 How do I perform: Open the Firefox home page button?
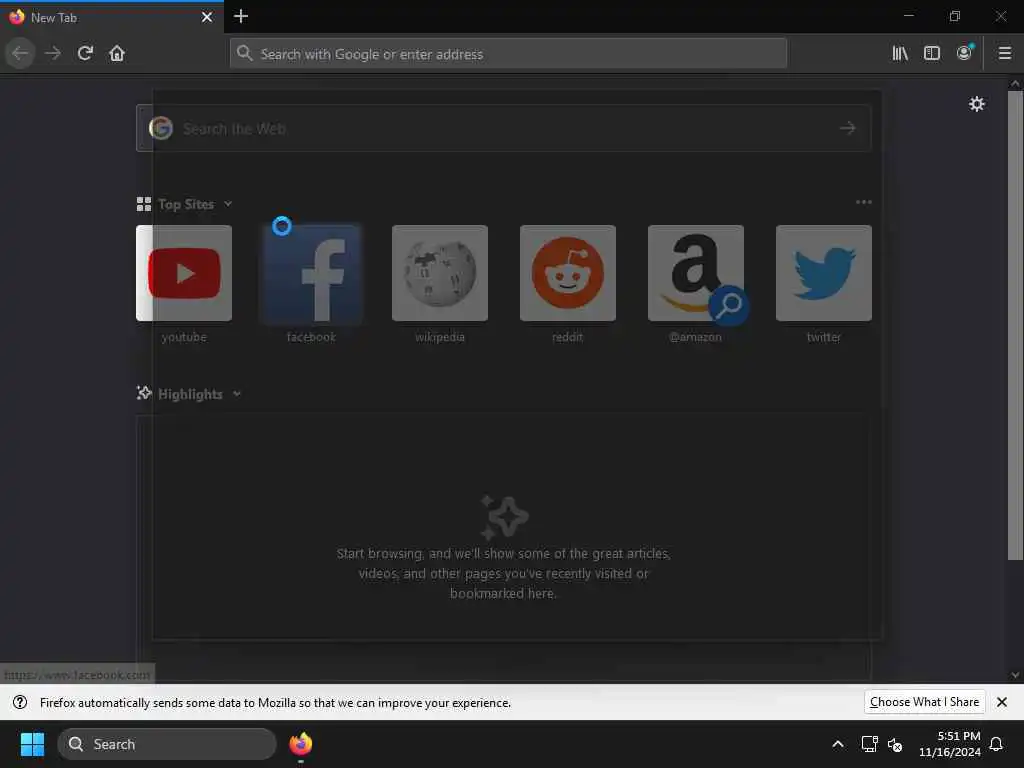point(117,53)
